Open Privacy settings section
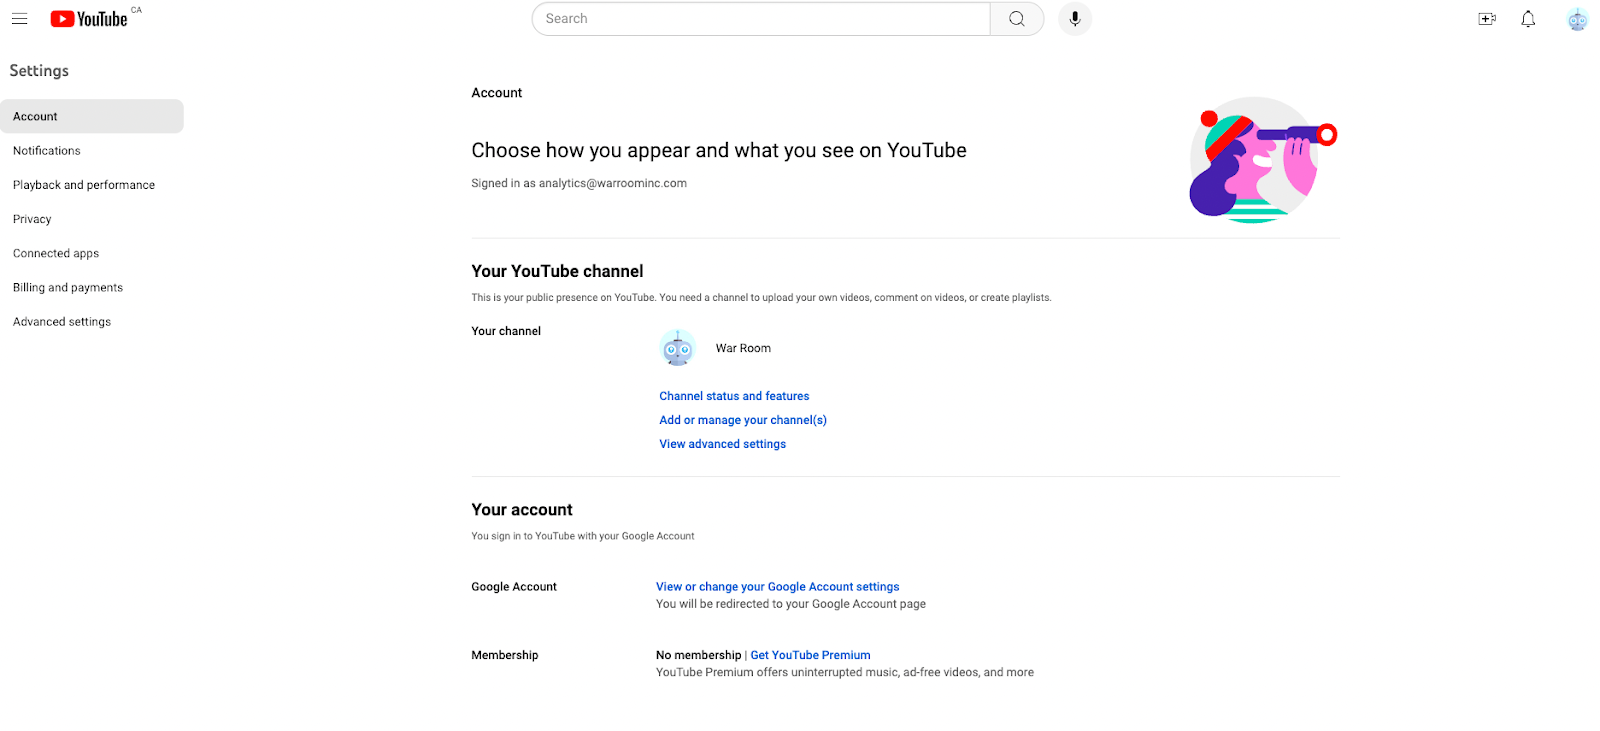1600x731 pixels. pos(32,219)
